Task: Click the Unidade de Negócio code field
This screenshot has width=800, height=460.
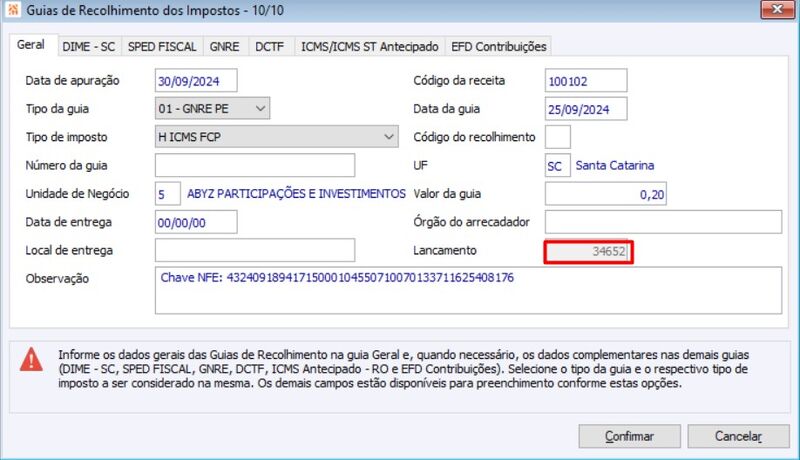Action: pos(167,194)
